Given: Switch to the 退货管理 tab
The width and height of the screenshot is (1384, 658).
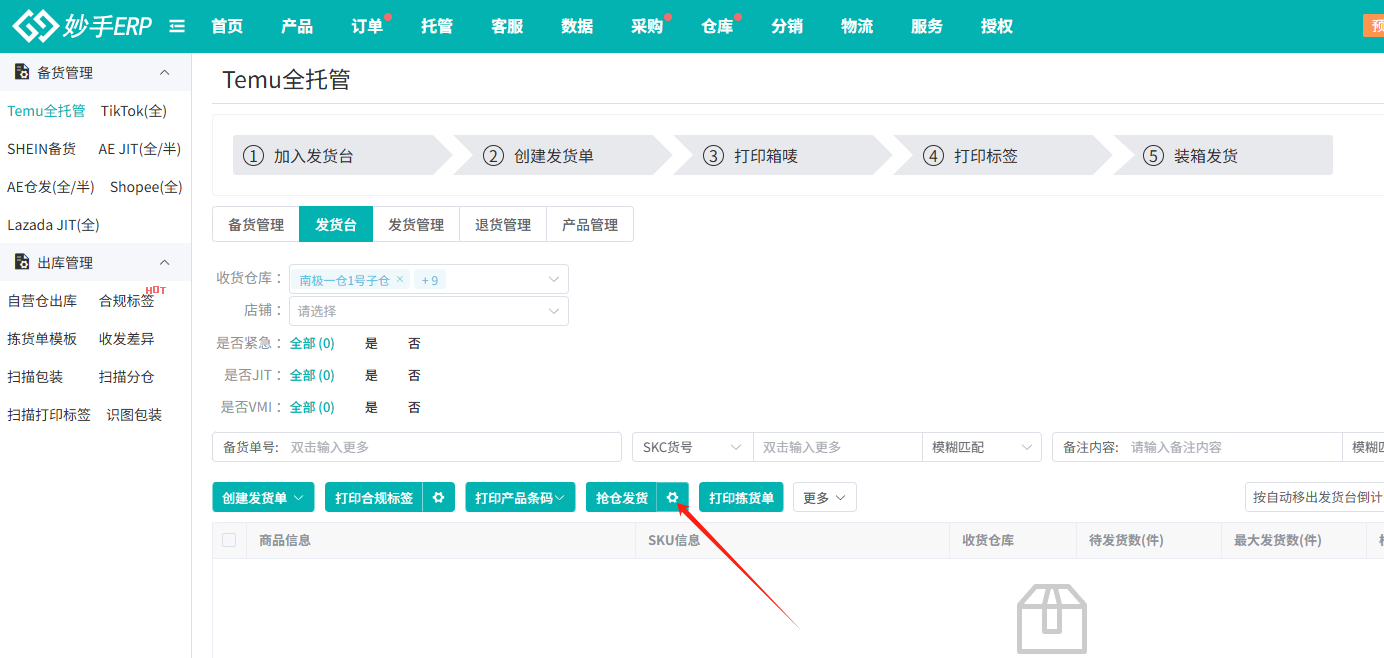Looking at the screenshot, I should pyautogui.click(x=503, y=225).
